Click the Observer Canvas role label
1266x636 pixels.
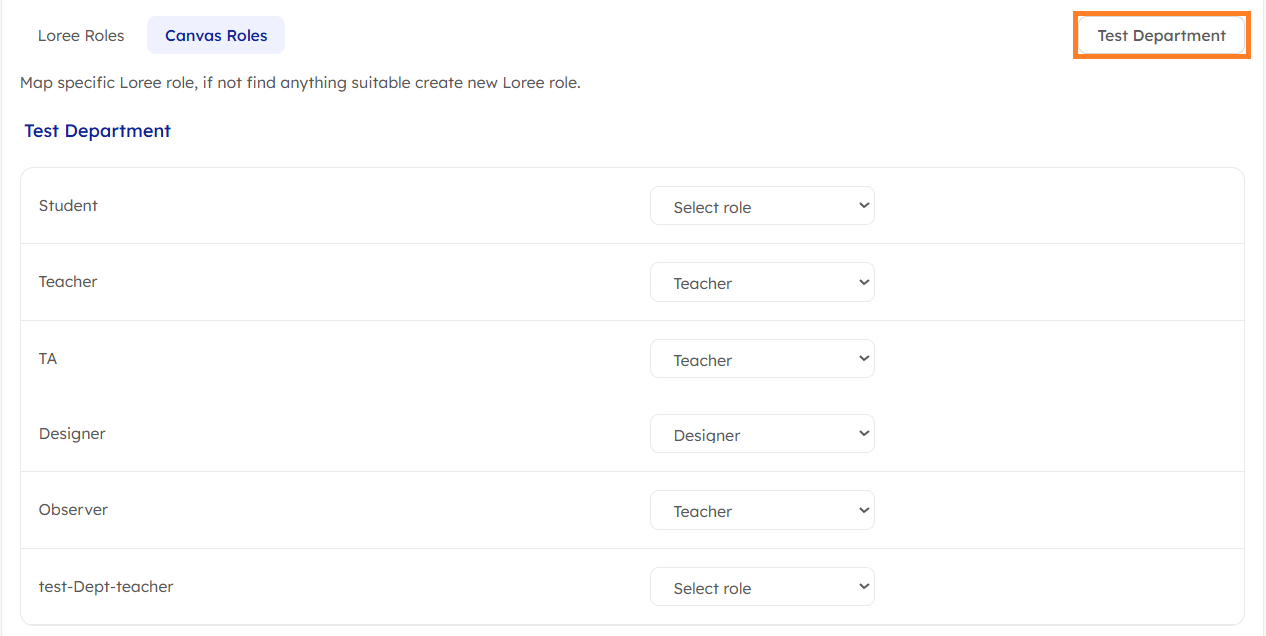click(x=73, y=510)
